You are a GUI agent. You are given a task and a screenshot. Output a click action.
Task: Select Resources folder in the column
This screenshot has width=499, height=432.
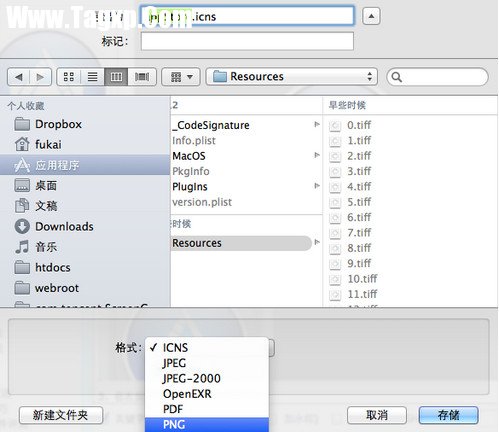pos(241,243)
